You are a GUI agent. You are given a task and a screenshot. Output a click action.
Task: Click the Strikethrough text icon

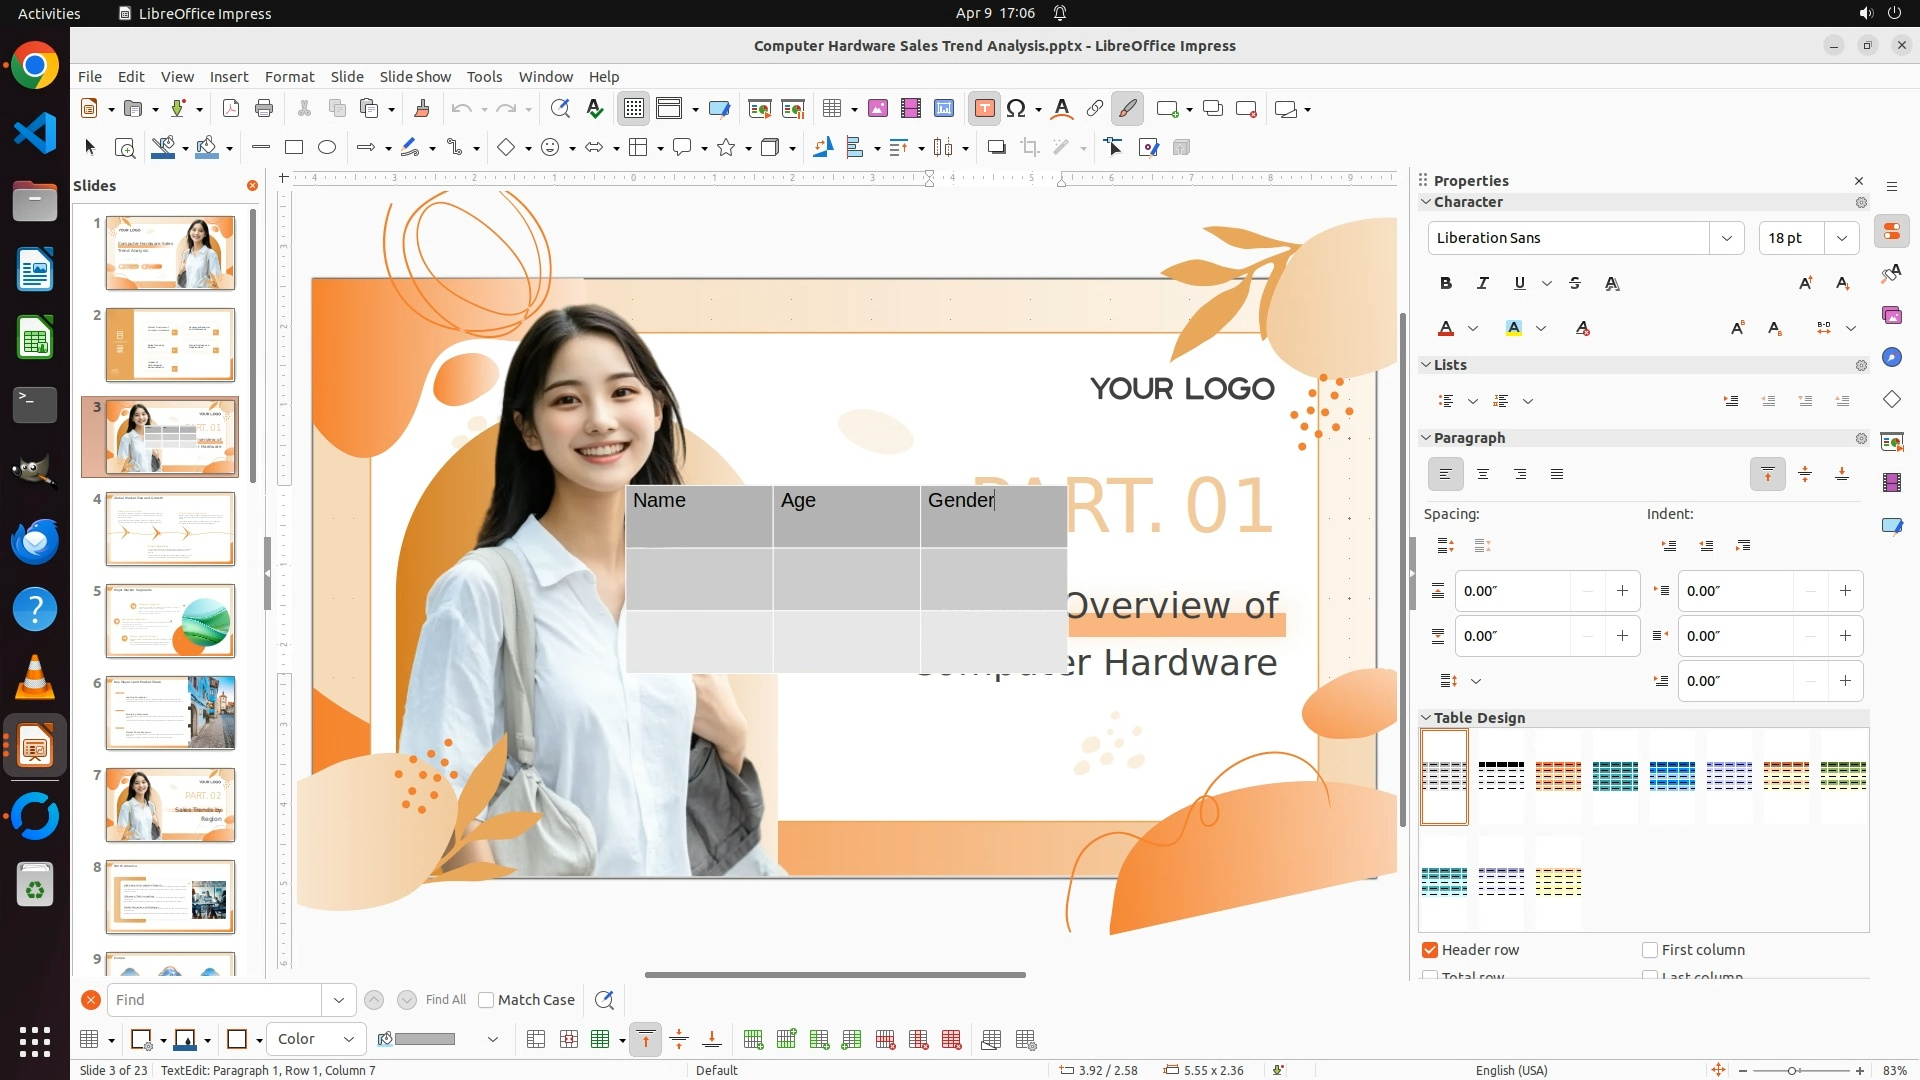1575,284
